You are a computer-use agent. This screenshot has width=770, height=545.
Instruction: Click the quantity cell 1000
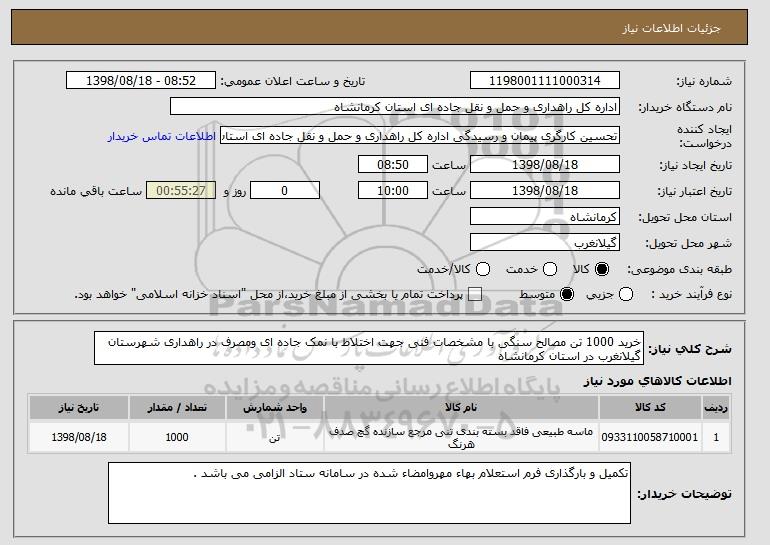pos(177,437)
